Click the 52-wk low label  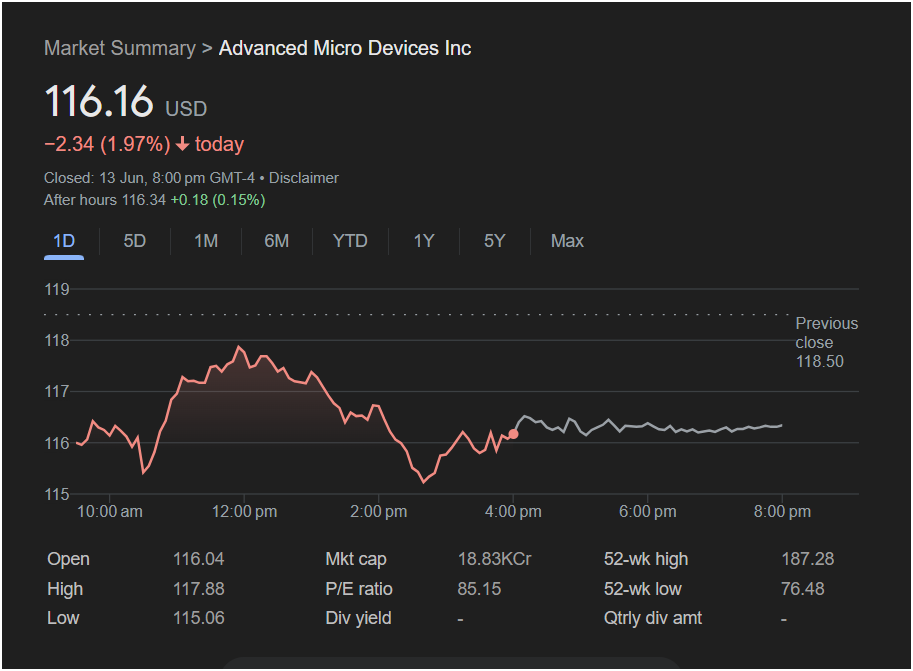pos(643,589)
